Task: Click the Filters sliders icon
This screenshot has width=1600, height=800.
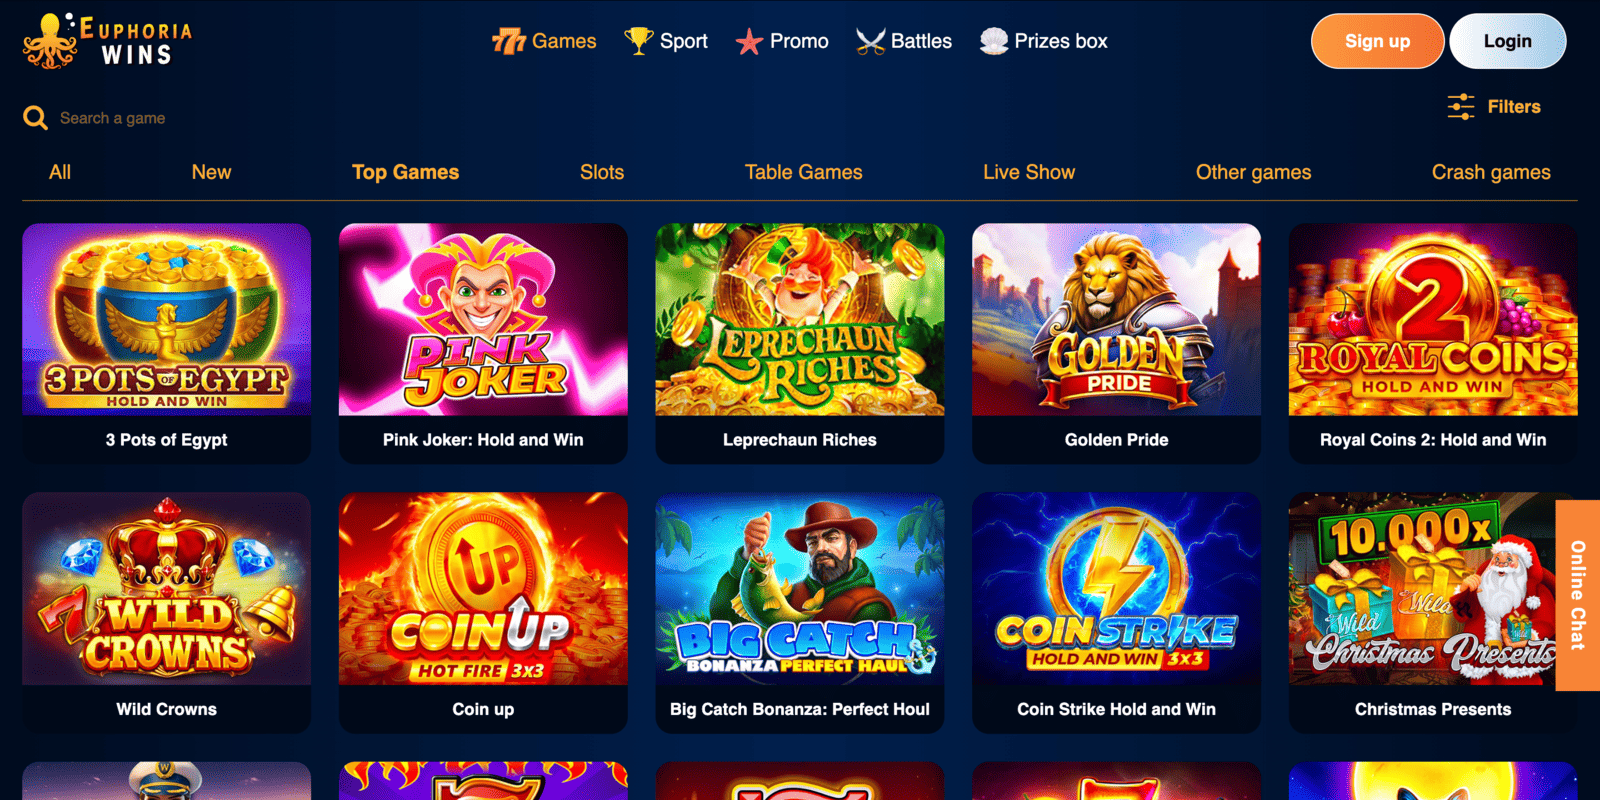Action: [1461, 106]
